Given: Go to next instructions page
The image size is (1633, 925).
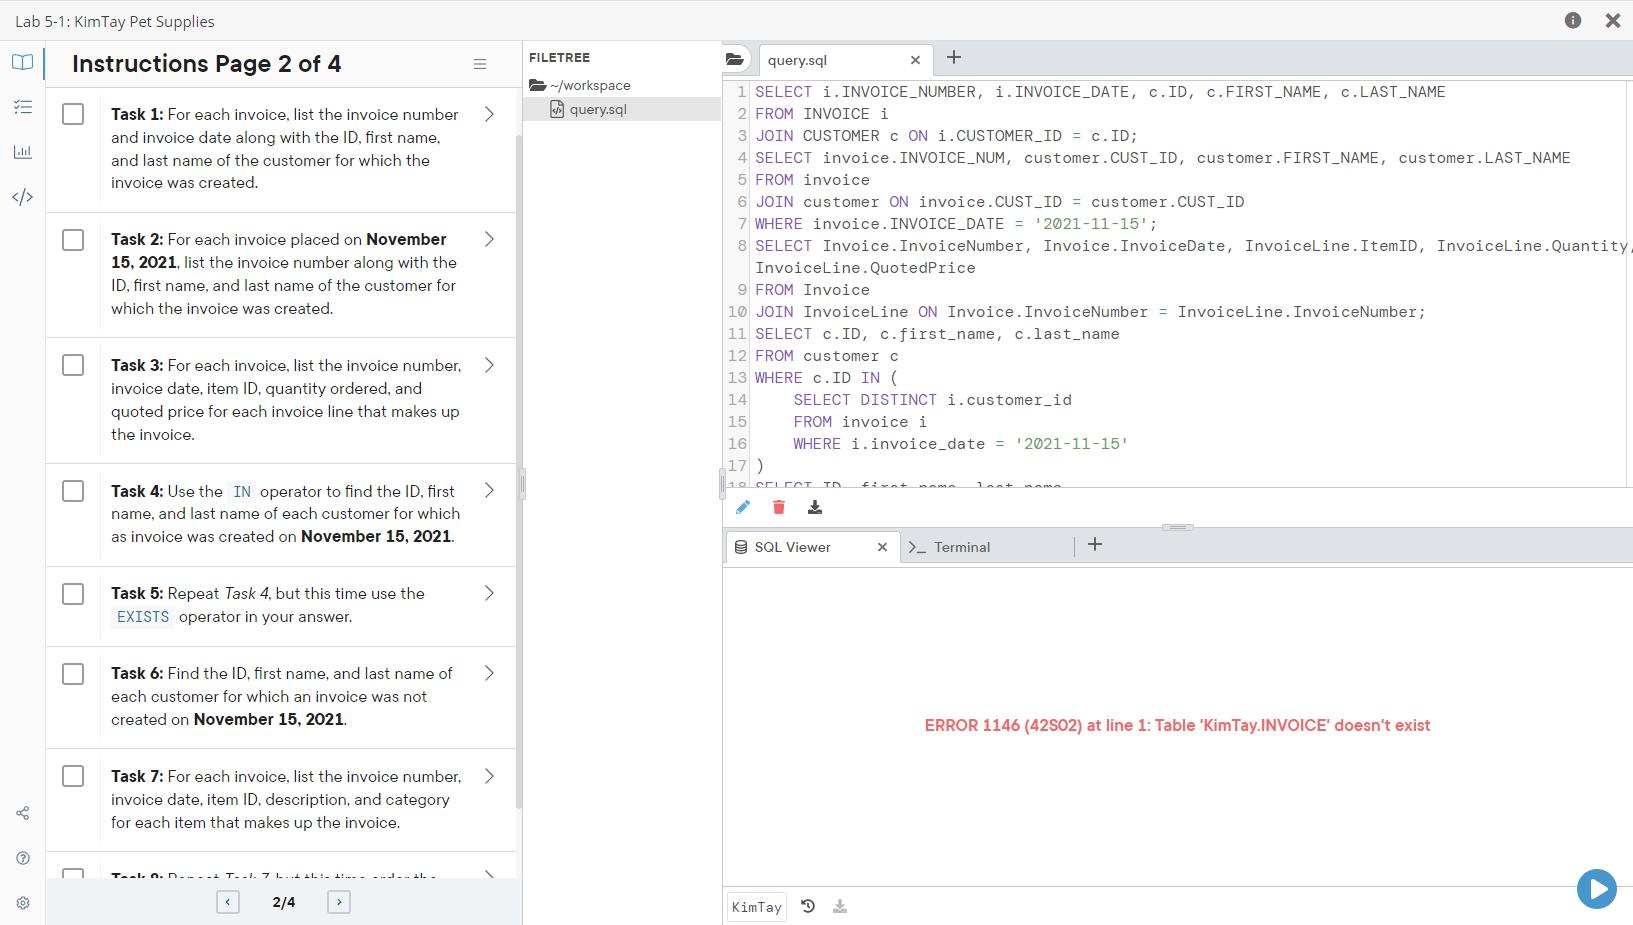Looking at the screenshot, I should point(339,902).
